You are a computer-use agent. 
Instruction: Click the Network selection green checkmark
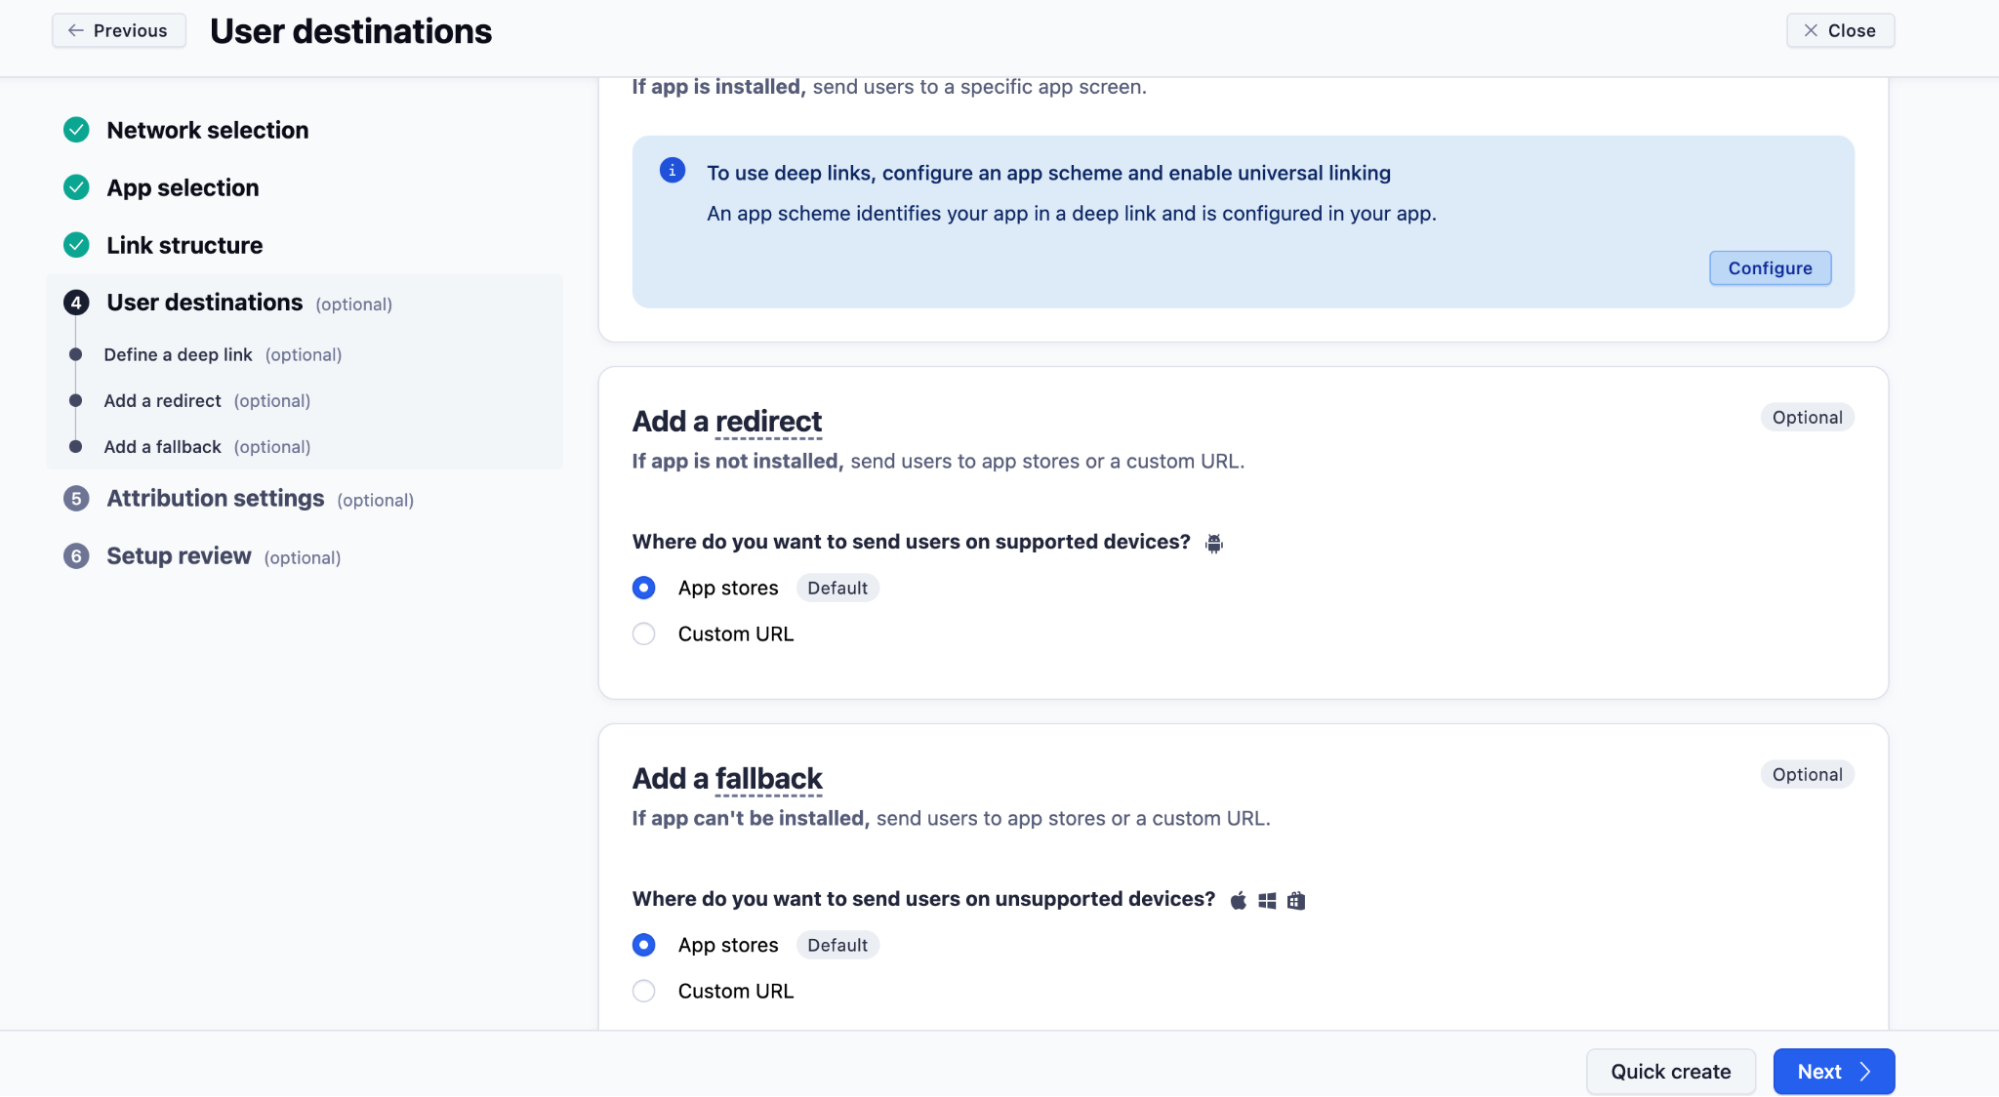(x=76, y=130)
